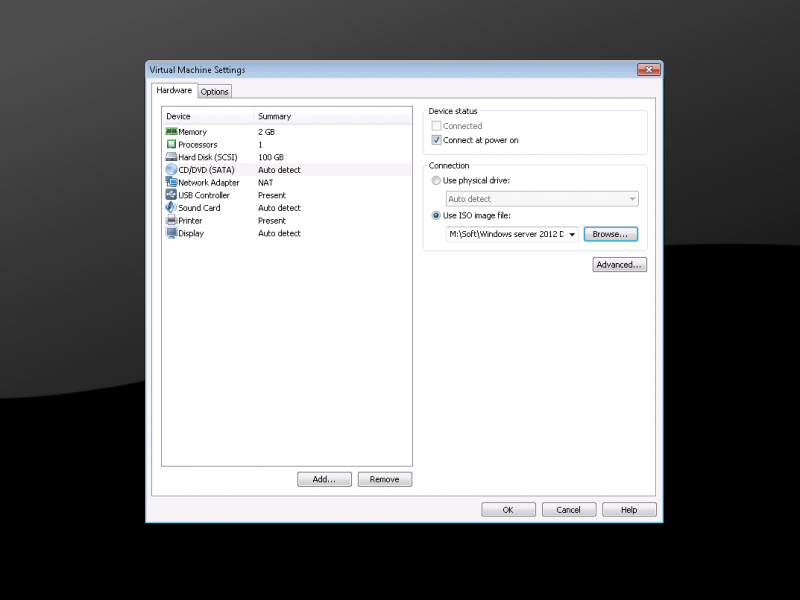This screenshot has width=800, height=600.
Task: Uncheck Connect at power on
Action: point(436,140)
